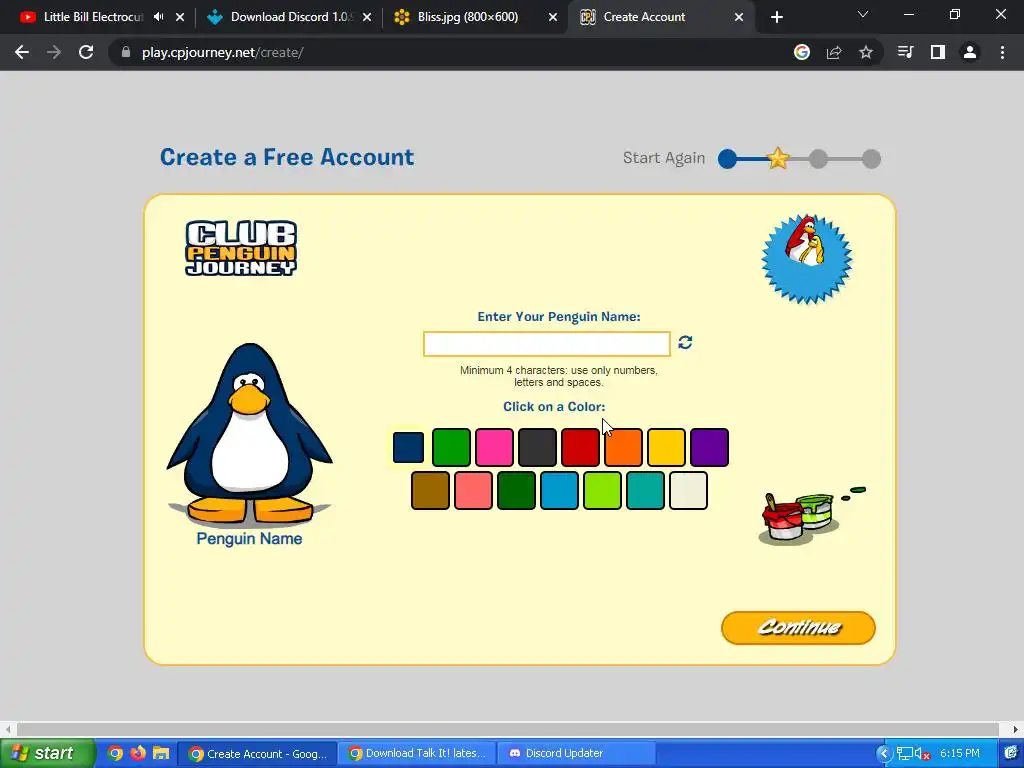This screenshot has width=1024, height=768.
Task: Click the Enter Your Penguin Name field
Action: point(547,344)
